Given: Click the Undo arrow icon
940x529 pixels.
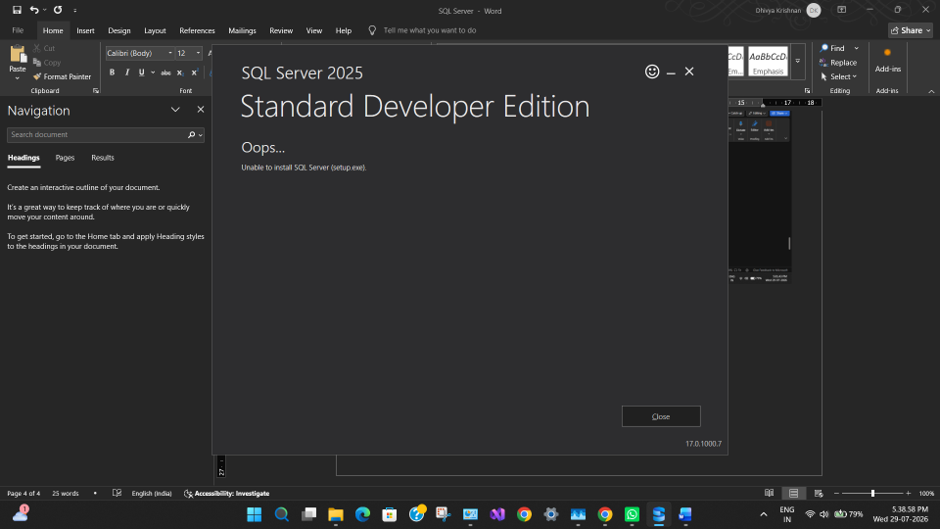Looking at the screenshot, I should 34,10.
